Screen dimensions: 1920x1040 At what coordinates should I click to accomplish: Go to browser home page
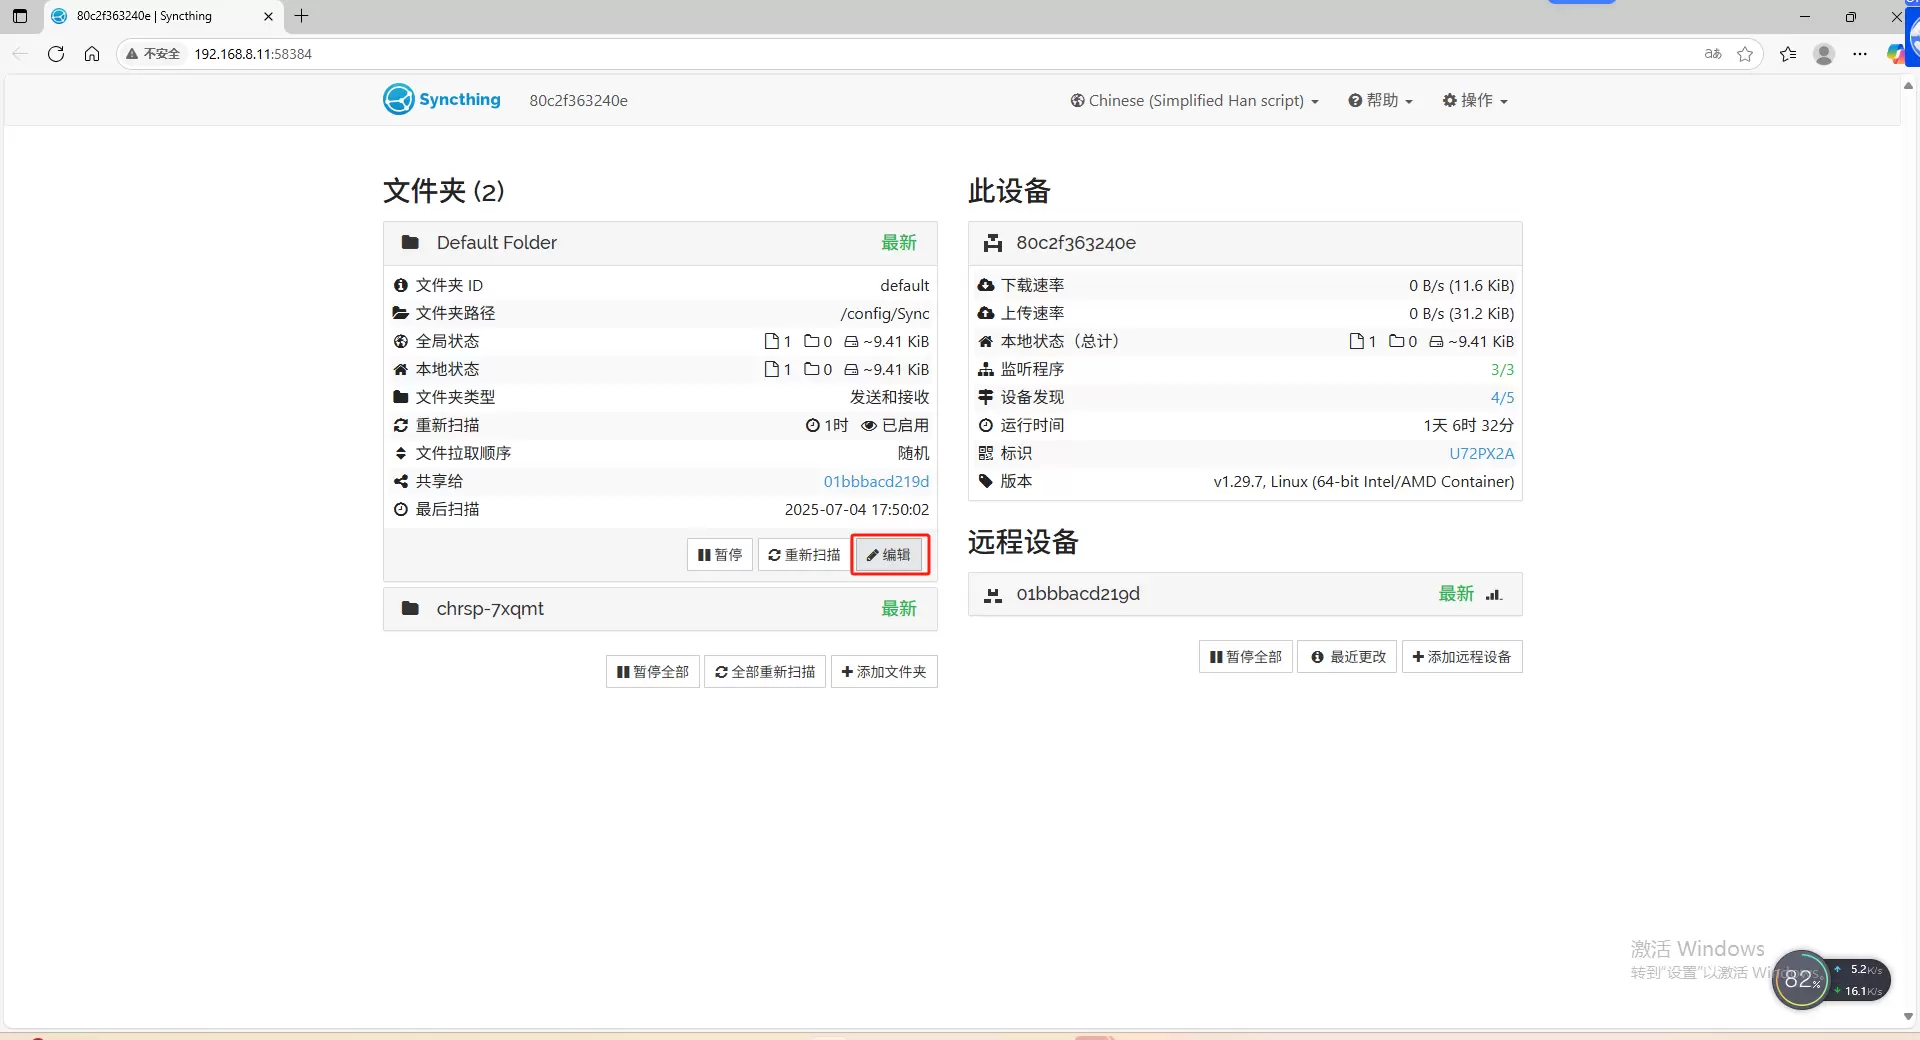tap(92, 54)
